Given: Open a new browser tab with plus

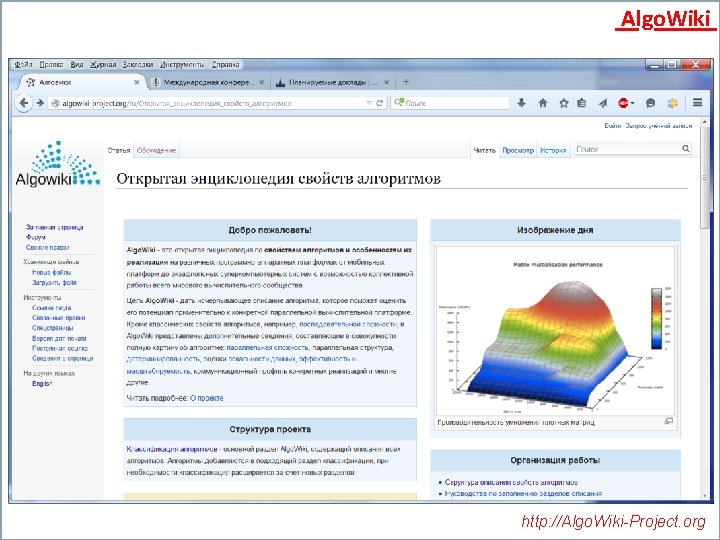Looking at the screenshot, I should (406, 82).
